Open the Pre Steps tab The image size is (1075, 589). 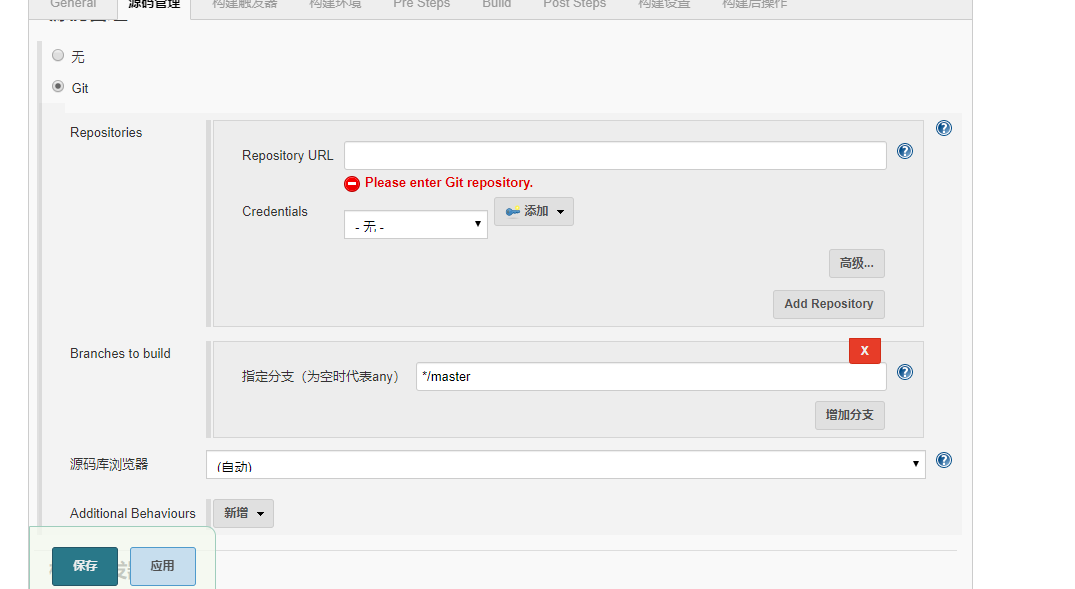pyautogui.click(x=421, y=4)
